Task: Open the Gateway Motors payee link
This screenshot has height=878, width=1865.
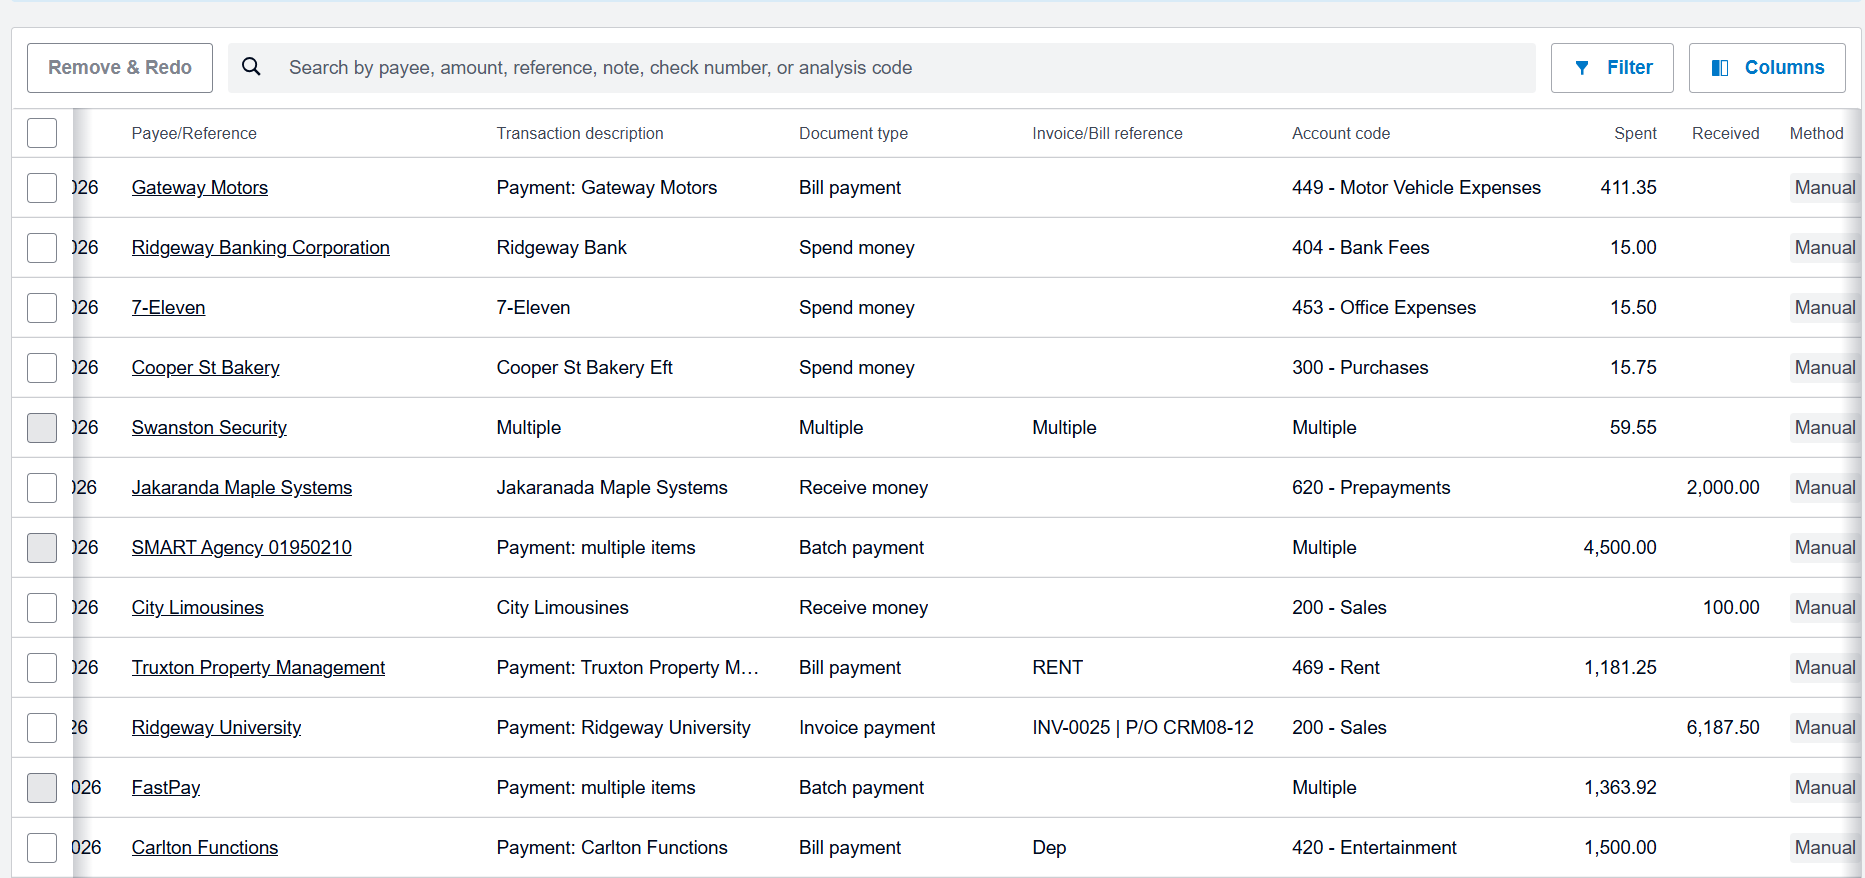Action: pyautogui.click(x=200, y=187)
